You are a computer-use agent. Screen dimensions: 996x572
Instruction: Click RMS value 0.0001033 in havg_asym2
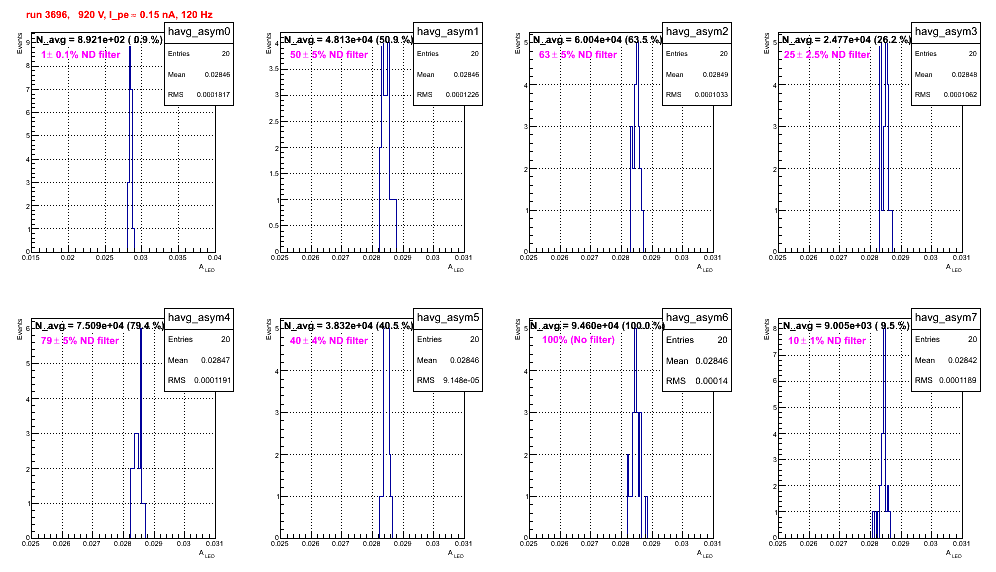click(x=713, y=95)
